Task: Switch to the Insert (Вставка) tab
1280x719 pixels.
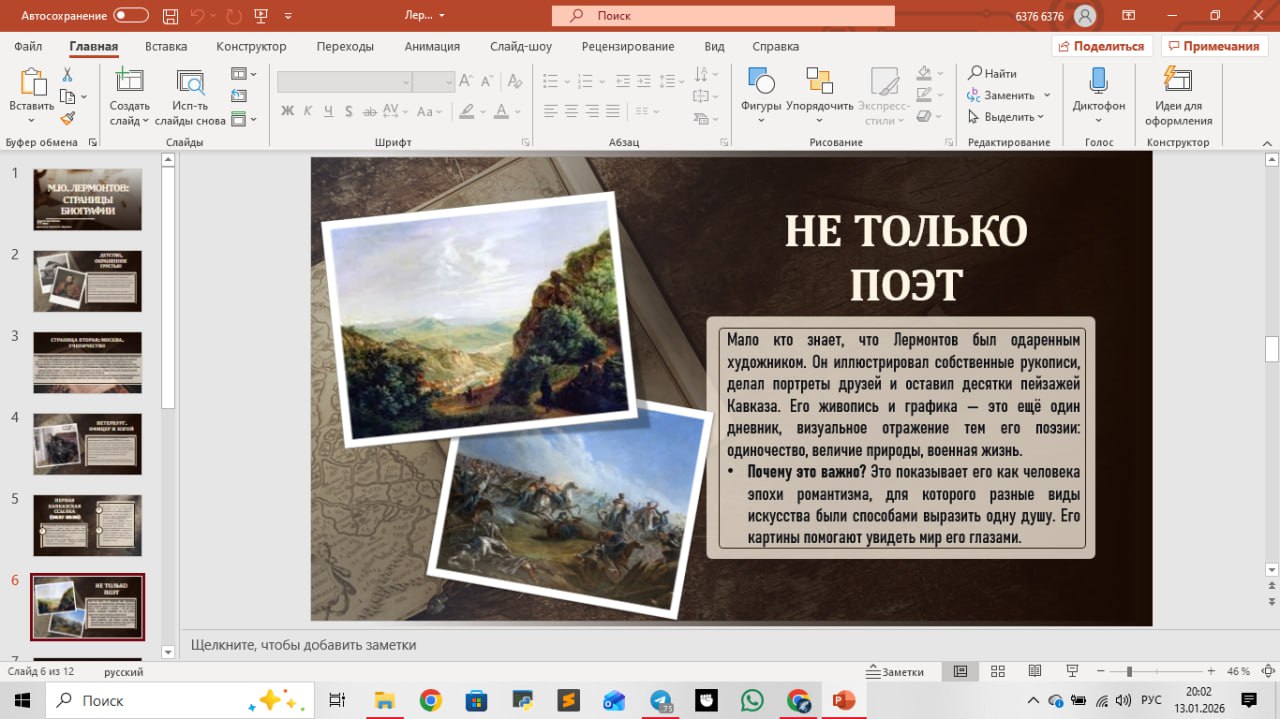Action: (x=166, y=46)
